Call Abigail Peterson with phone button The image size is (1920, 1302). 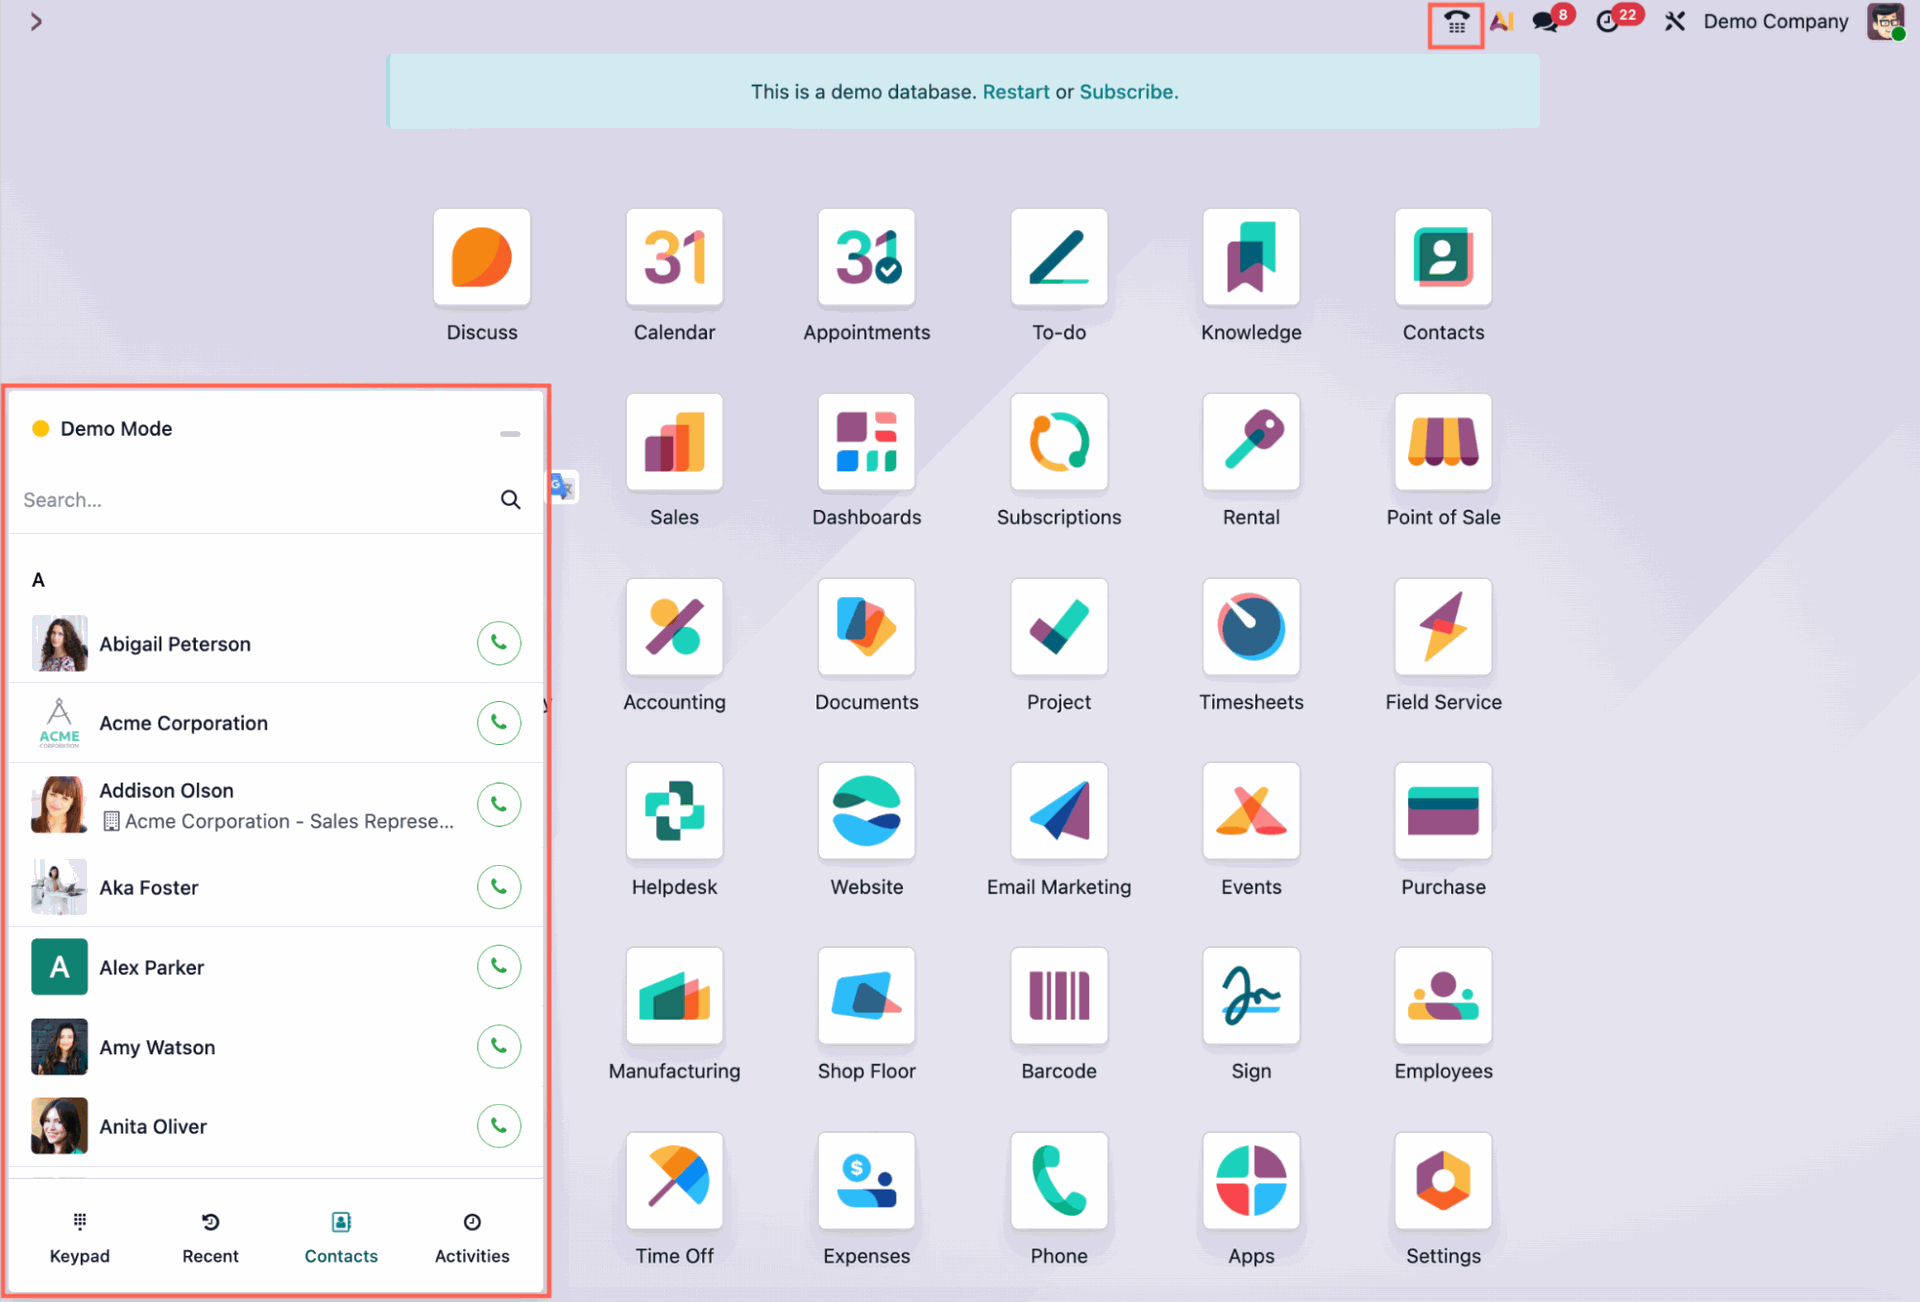[x=498, y=643]
